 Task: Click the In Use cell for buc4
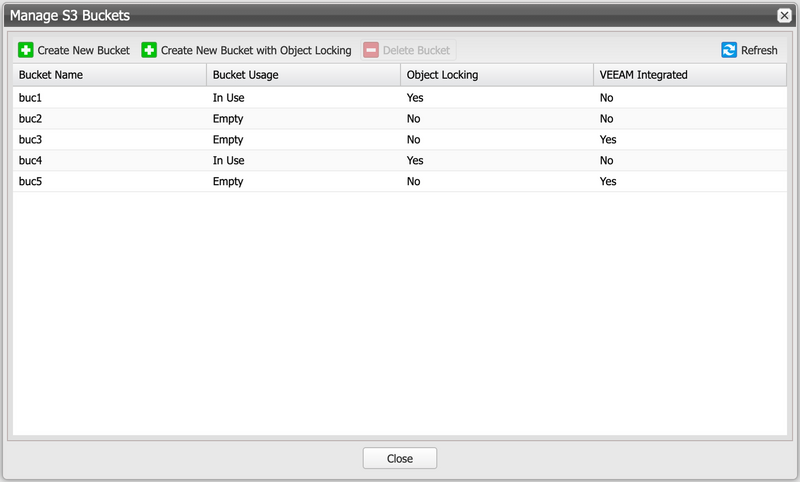tap(229, 161)
